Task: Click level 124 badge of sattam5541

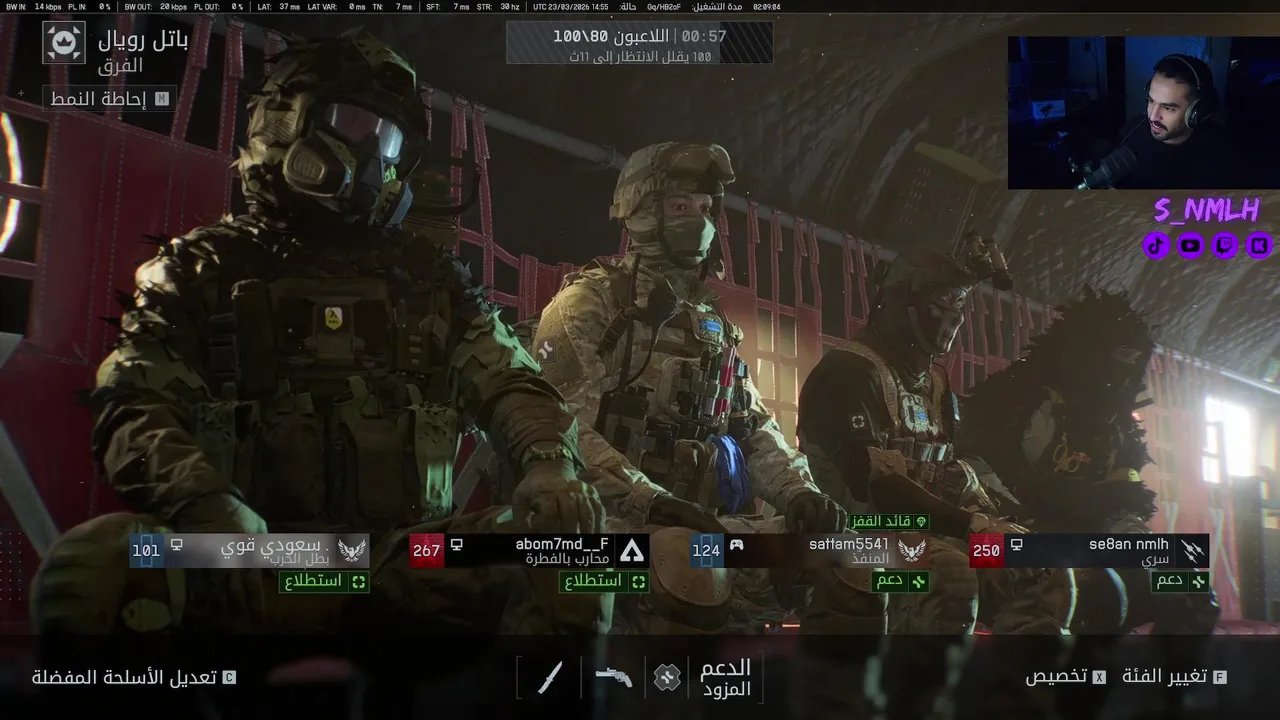Action: [706, 550]
